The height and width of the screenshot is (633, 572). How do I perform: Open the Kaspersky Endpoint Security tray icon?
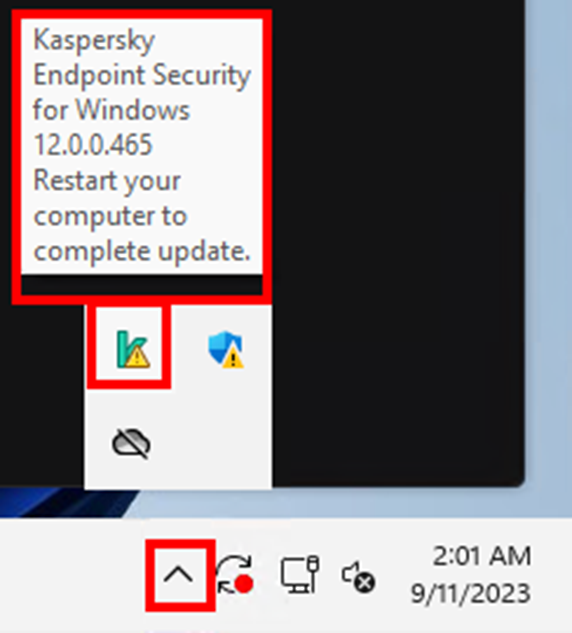(x=133, y=350)
